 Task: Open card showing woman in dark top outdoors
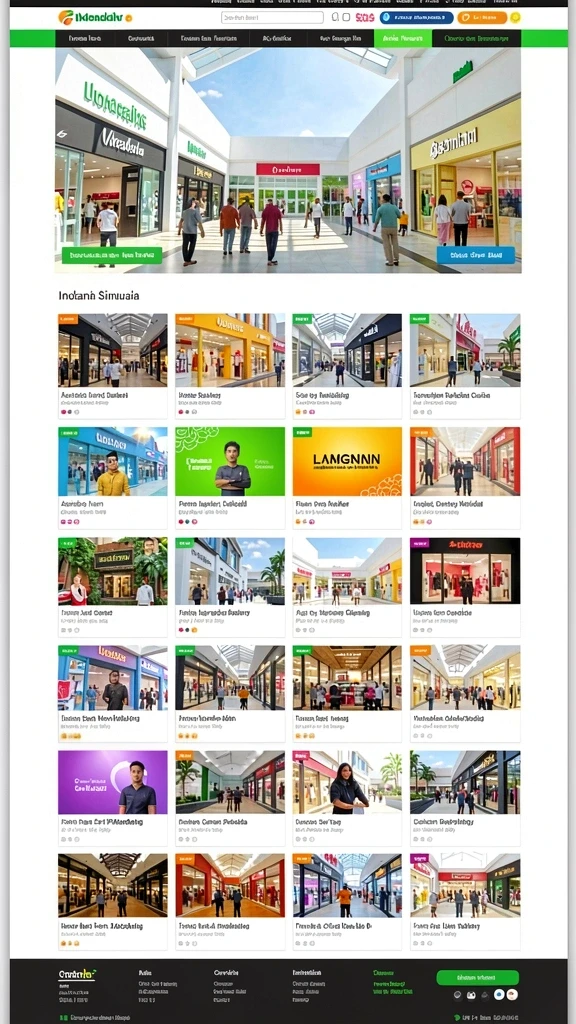pos(347,782)
